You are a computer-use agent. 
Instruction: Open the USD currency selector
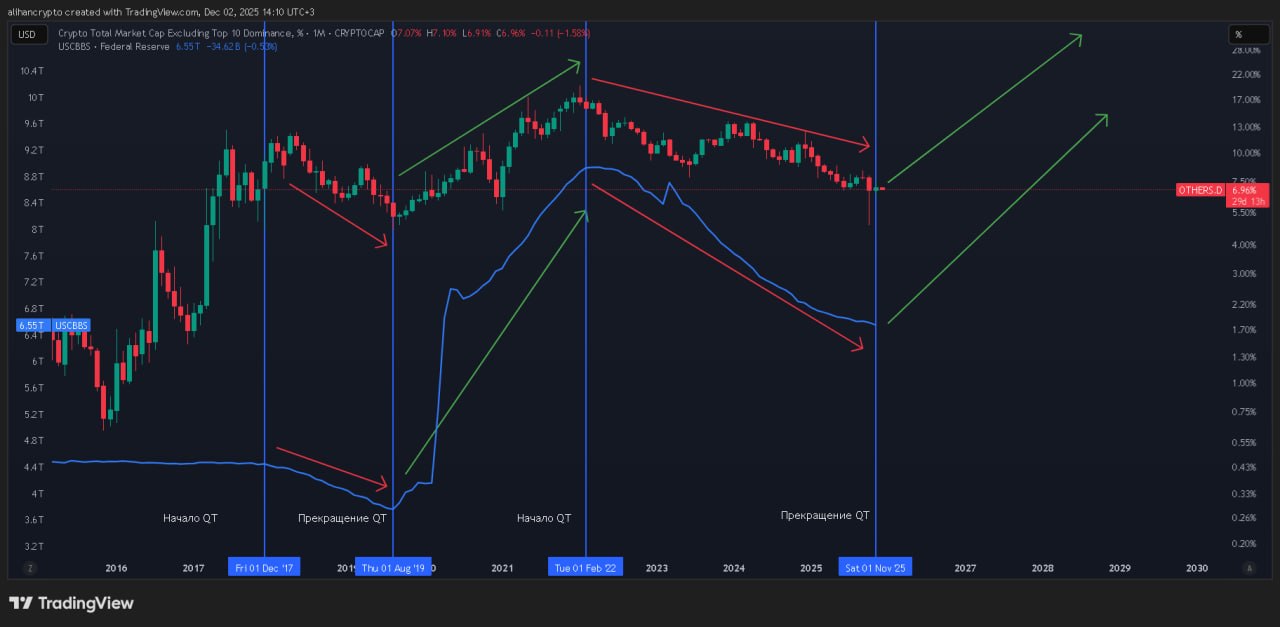[27, 34]
